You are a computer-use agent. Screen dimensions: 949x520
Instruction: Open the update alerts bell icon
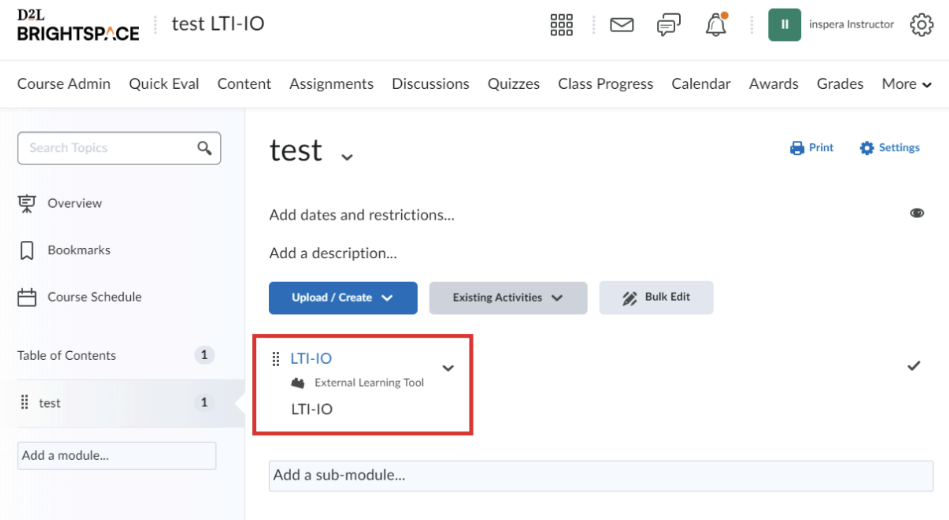tap(716, 25)
